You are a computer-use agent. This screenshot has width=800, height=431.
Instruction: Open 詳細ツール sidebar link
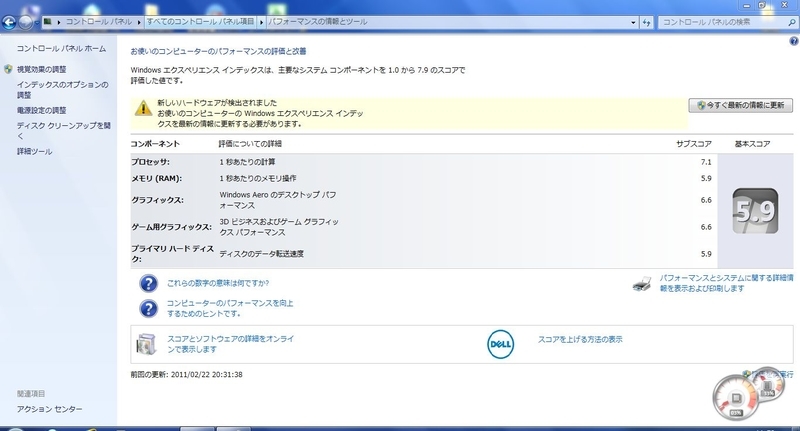tap(34, 151)
